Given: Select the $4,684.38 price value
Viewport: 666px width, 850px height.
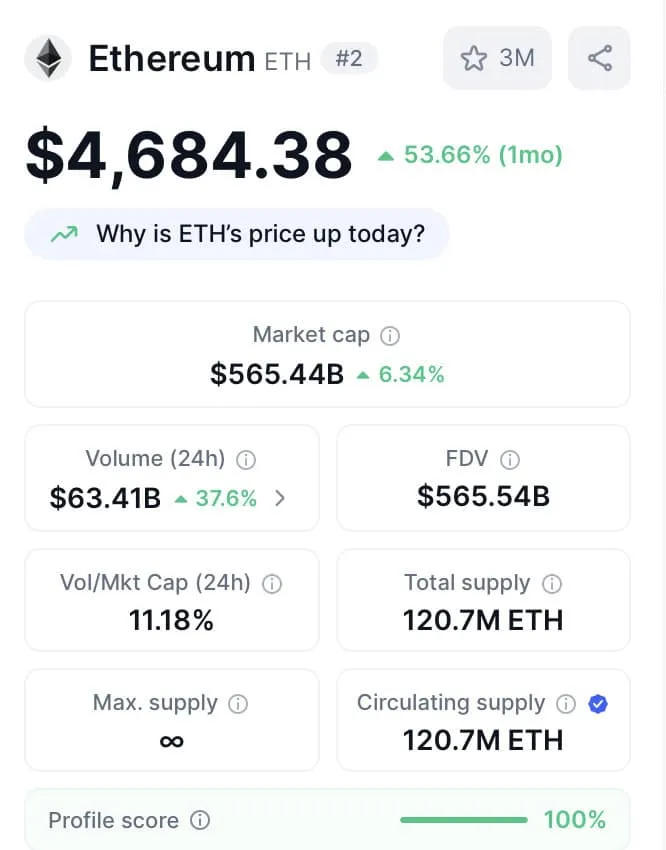Looking at the screenshot, I should 189,156.
